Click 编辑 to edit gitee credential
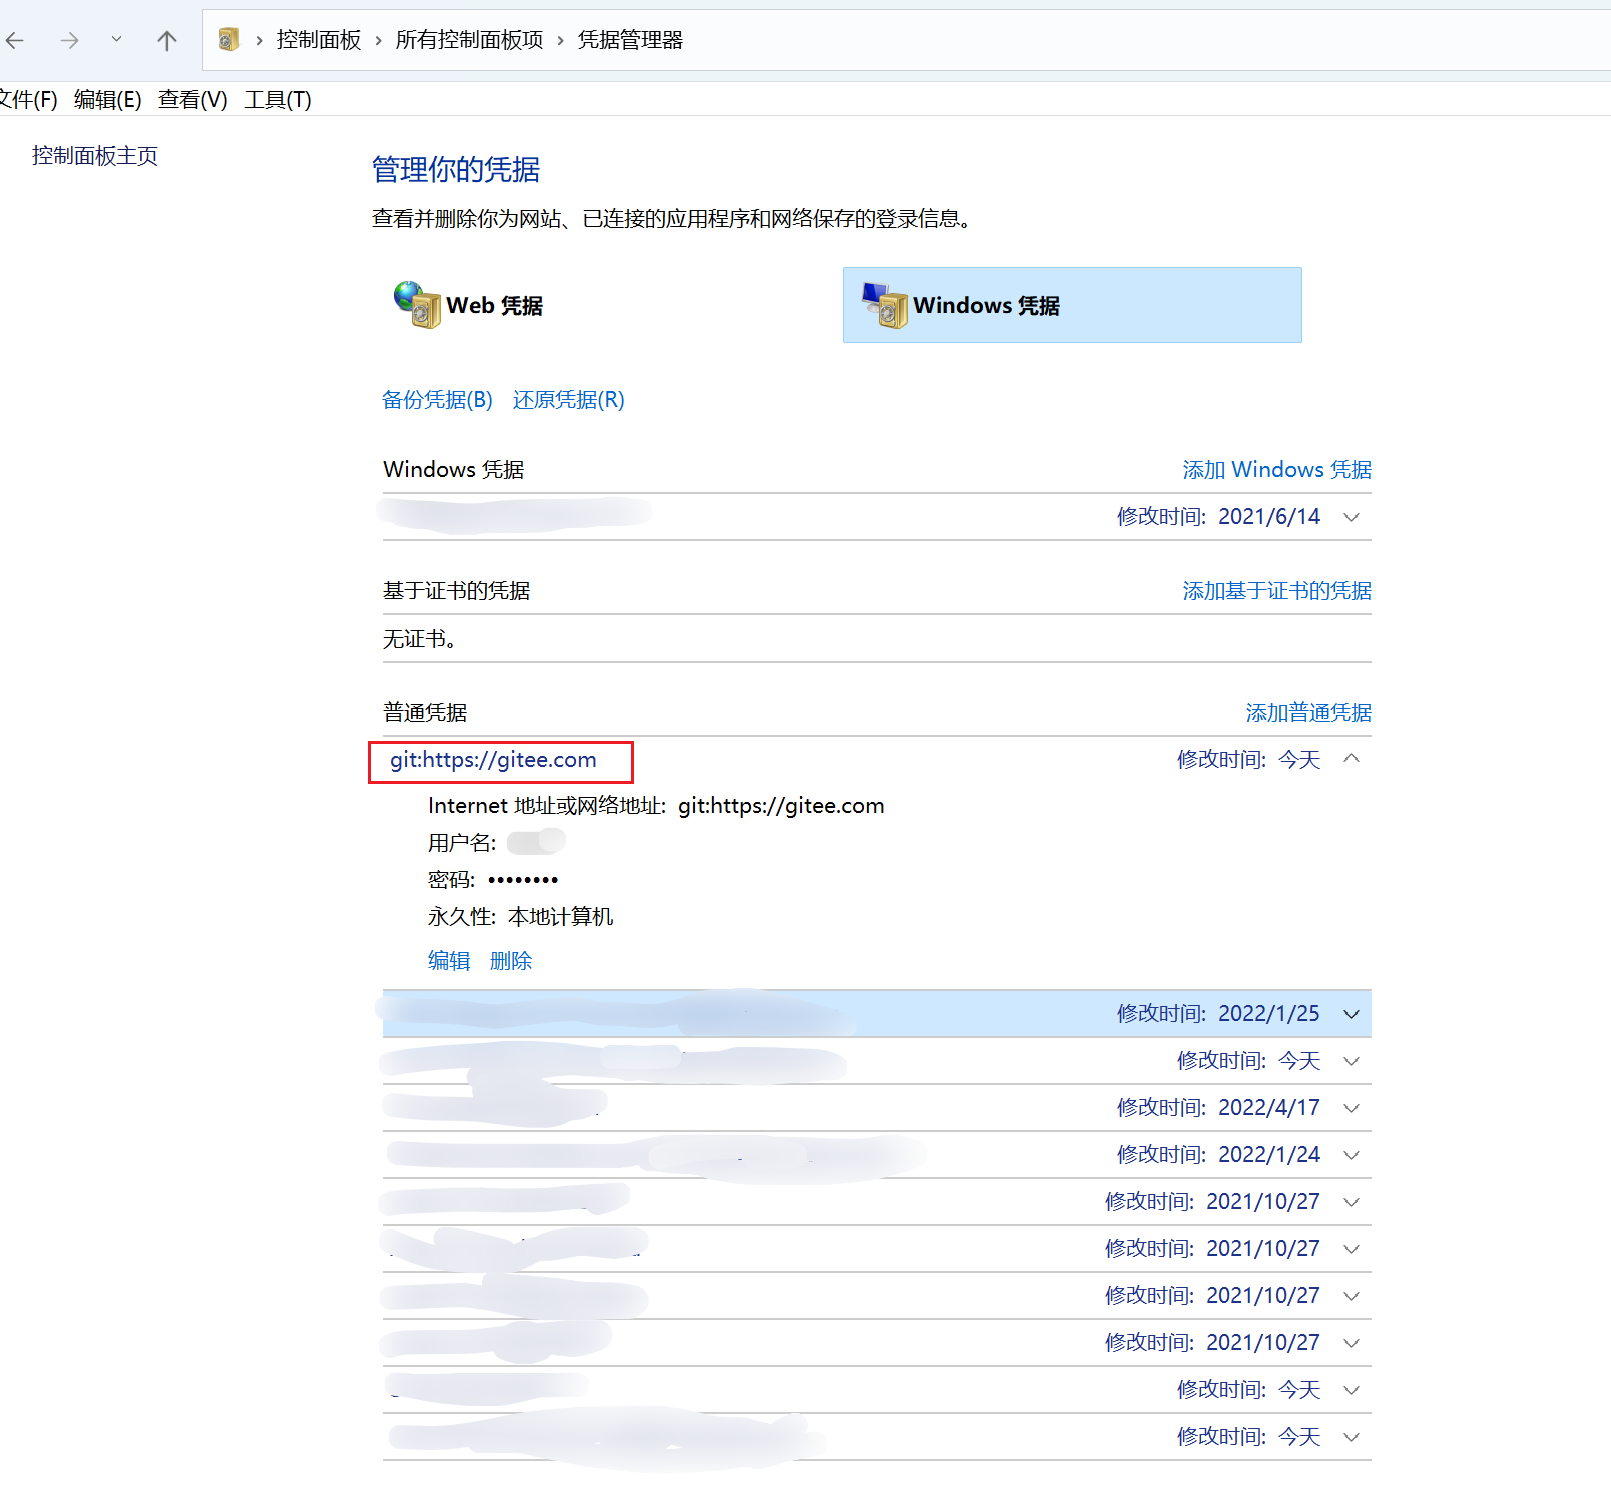This screenshot has height=1505, width=1611. click(x=449, y=961)
